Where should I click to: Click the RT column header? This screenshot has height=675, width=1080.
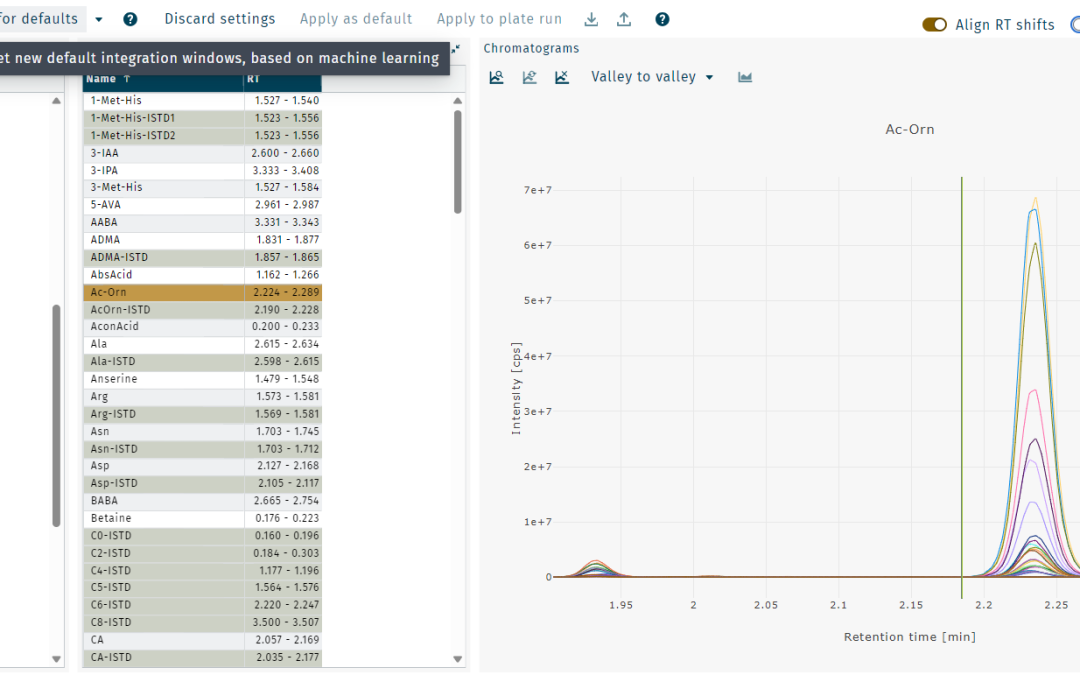282,79
